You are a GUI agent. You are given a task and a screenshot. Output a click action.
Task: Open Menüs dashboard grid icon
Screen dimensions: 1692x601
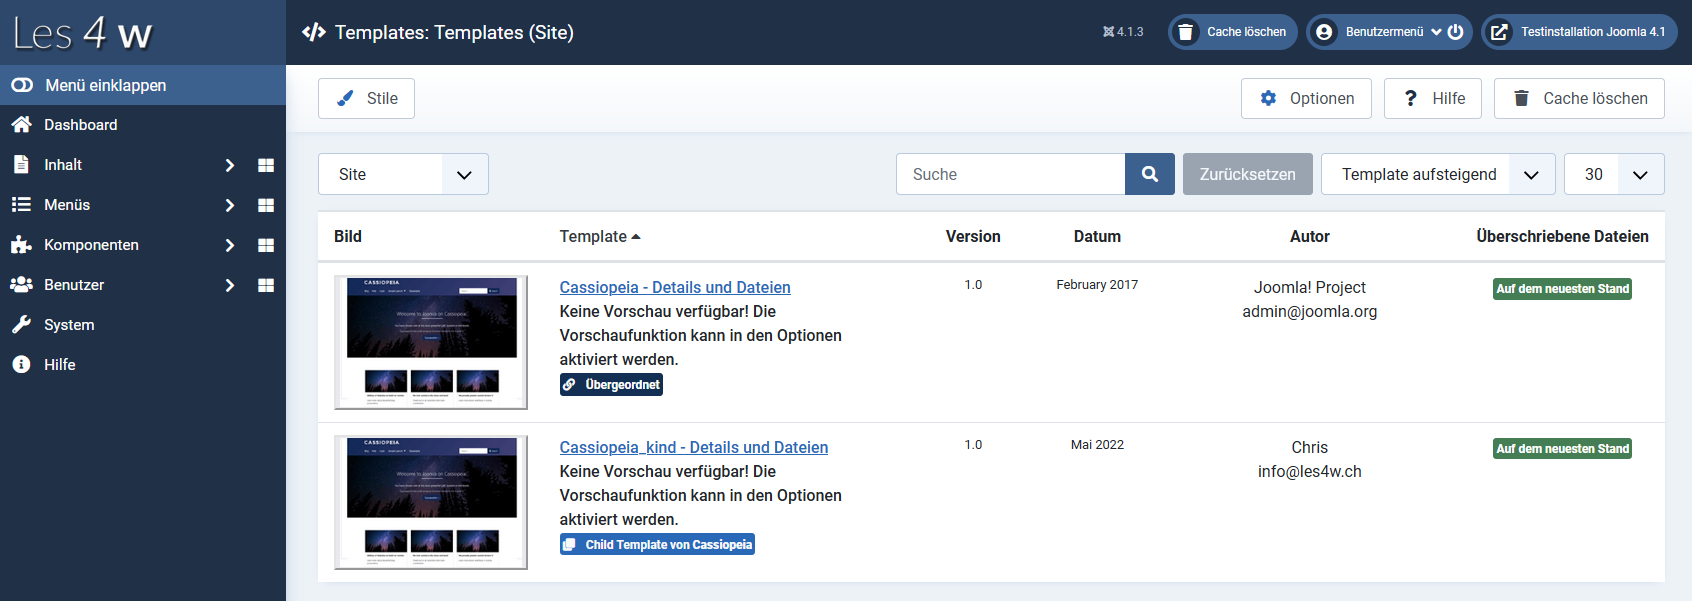(x=266, y=205)
